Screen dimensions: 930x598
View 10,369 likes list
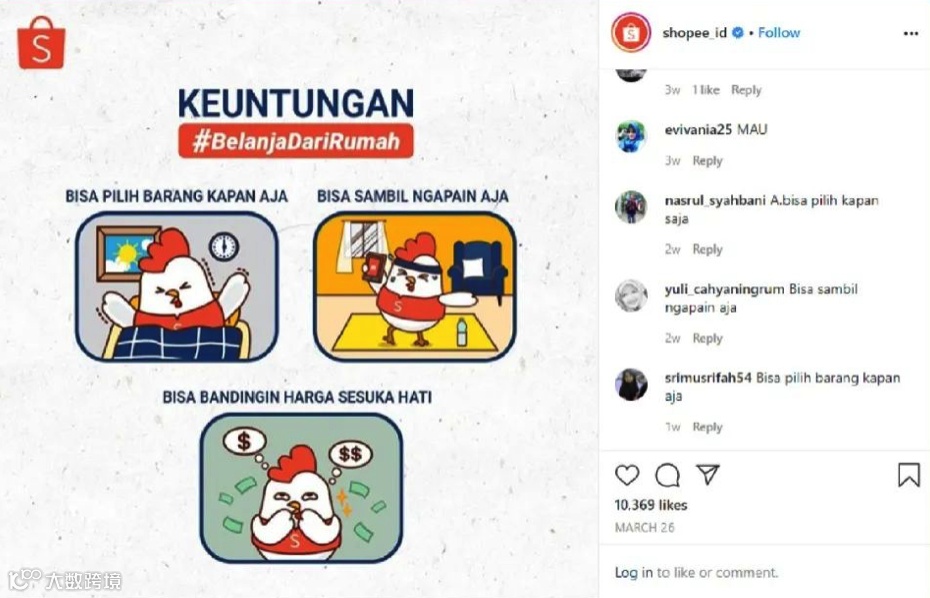pos(651,505)
